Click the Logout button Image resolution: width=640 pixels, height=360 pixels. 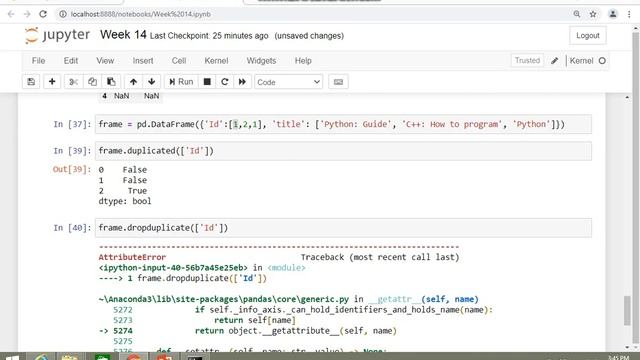point(588,36)
